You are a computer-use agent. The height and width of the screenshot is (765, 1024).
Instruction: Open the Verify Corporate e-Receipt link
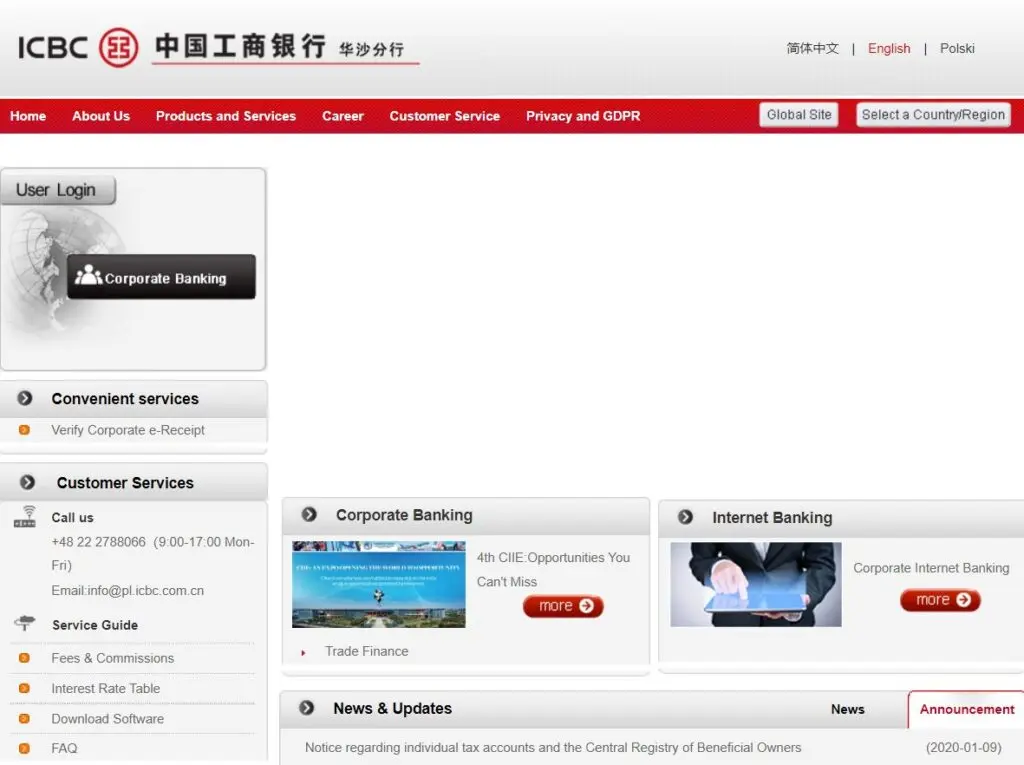pyautogui.click(x=128, y=430)
